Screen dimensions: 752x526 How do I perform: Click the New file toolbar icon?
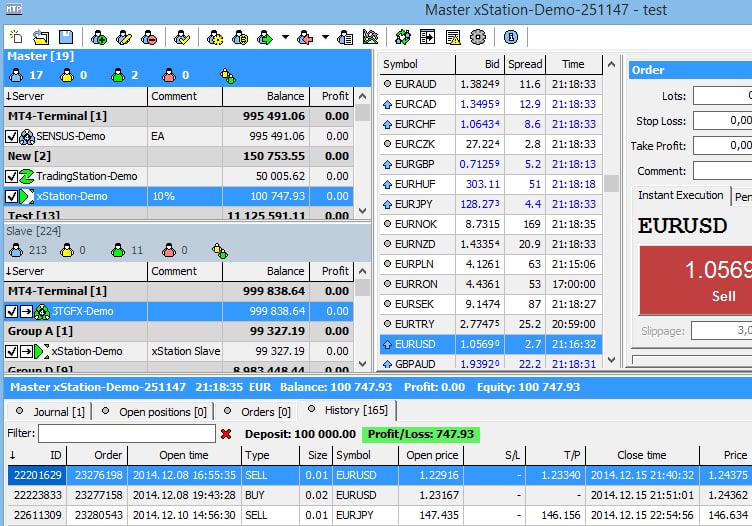[x=16, y=37]
